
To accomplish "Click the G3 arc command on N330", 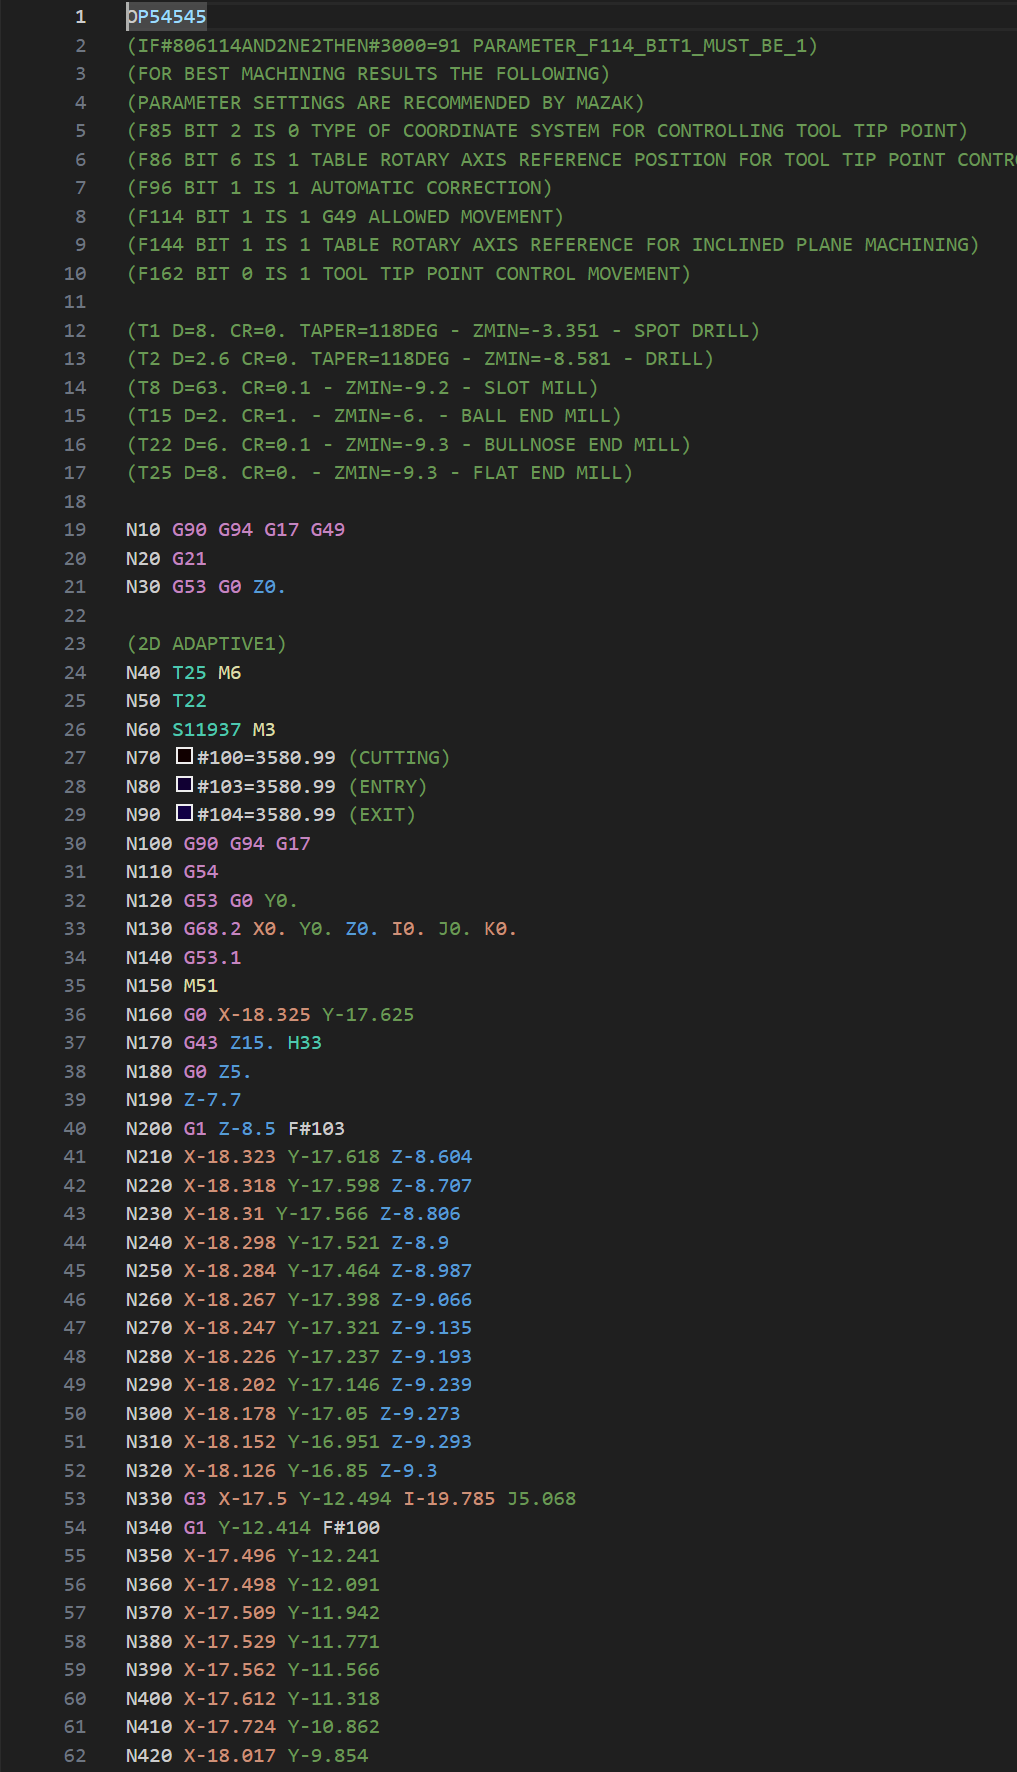I will pos(195,1499).
